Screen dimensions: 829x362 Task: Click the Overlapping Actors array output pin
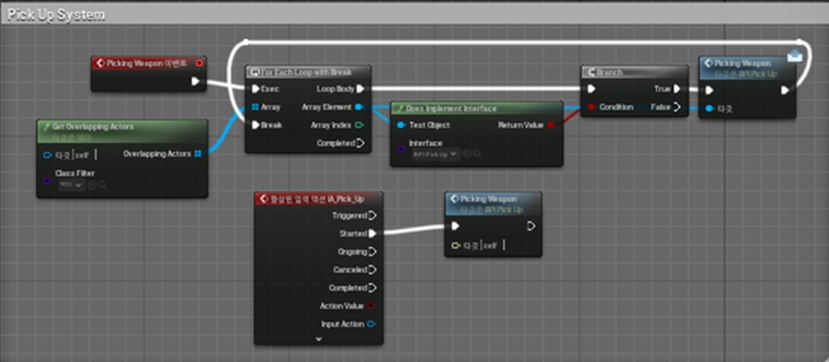(198, 154)
